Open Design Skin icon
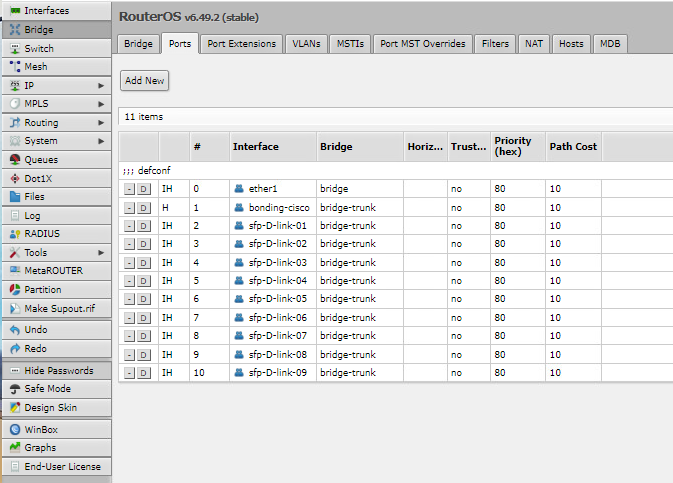This screenshot has width=673, height=483. [x=15, y=407]
